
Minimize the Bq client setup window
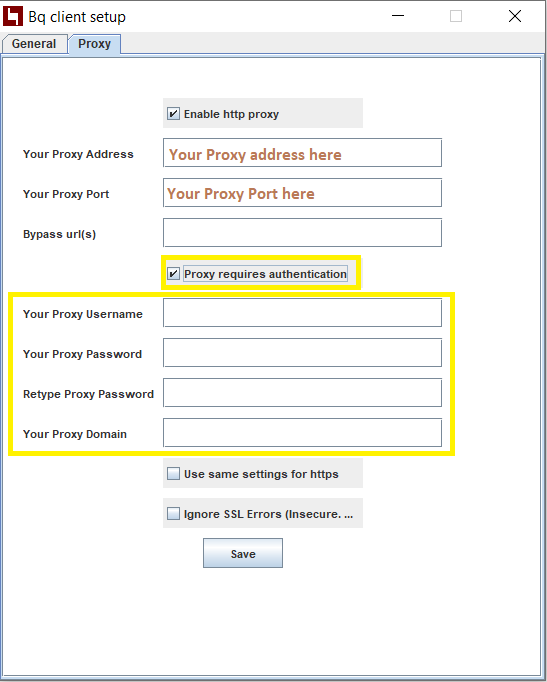pos(398,16)
